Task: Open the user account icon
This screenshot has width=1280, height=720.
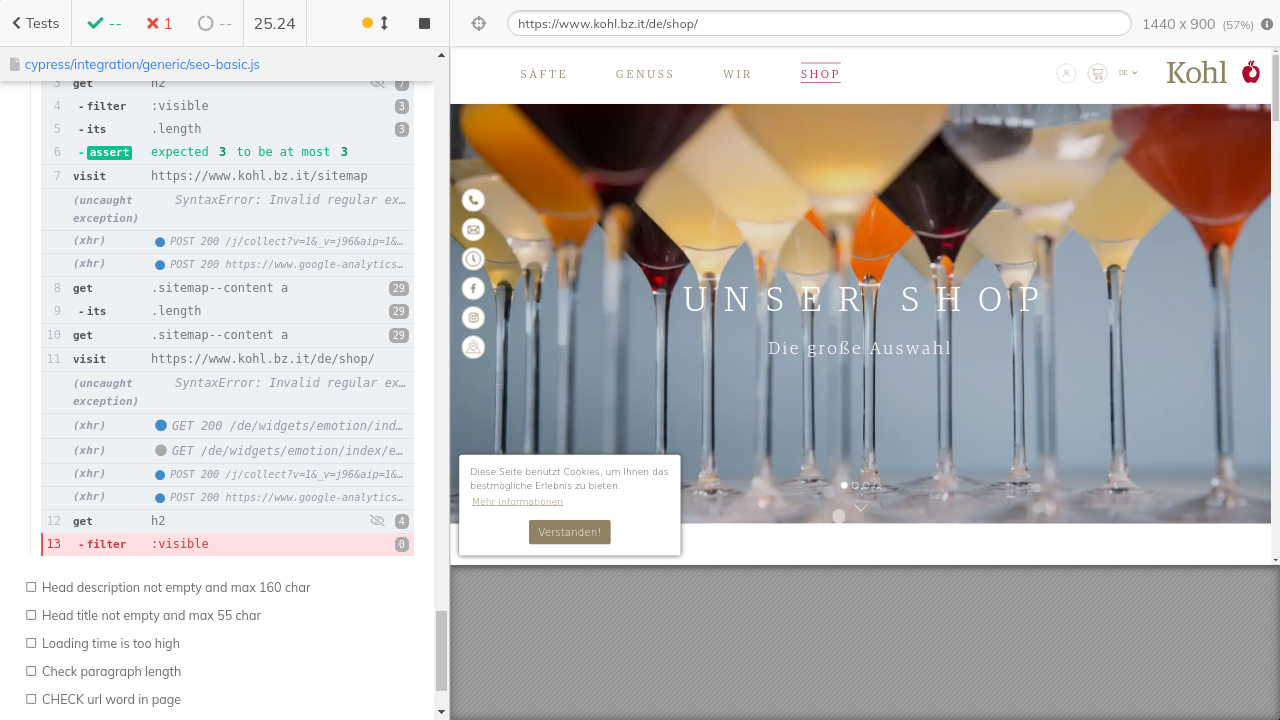Action: (x=1066, y=73)
